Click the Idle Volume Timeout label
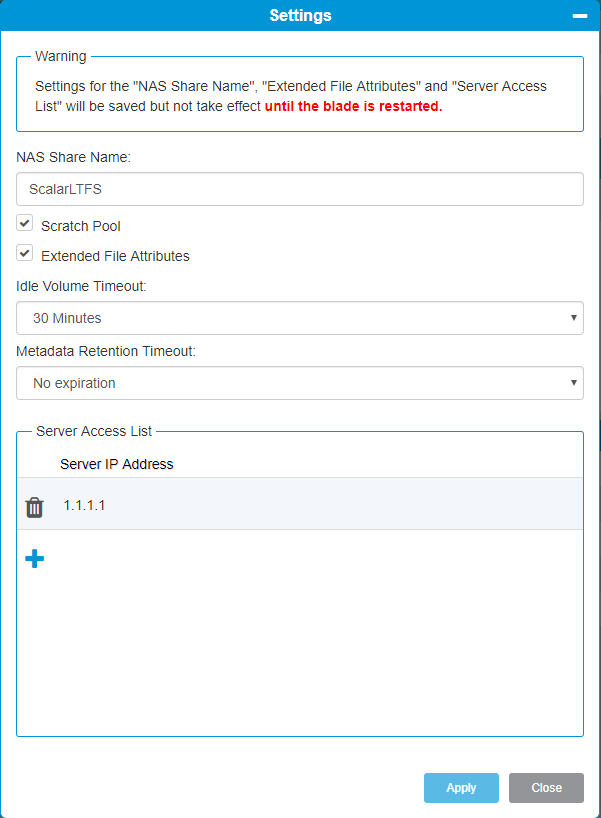The image size is (601, 818). tap(81, 286)
